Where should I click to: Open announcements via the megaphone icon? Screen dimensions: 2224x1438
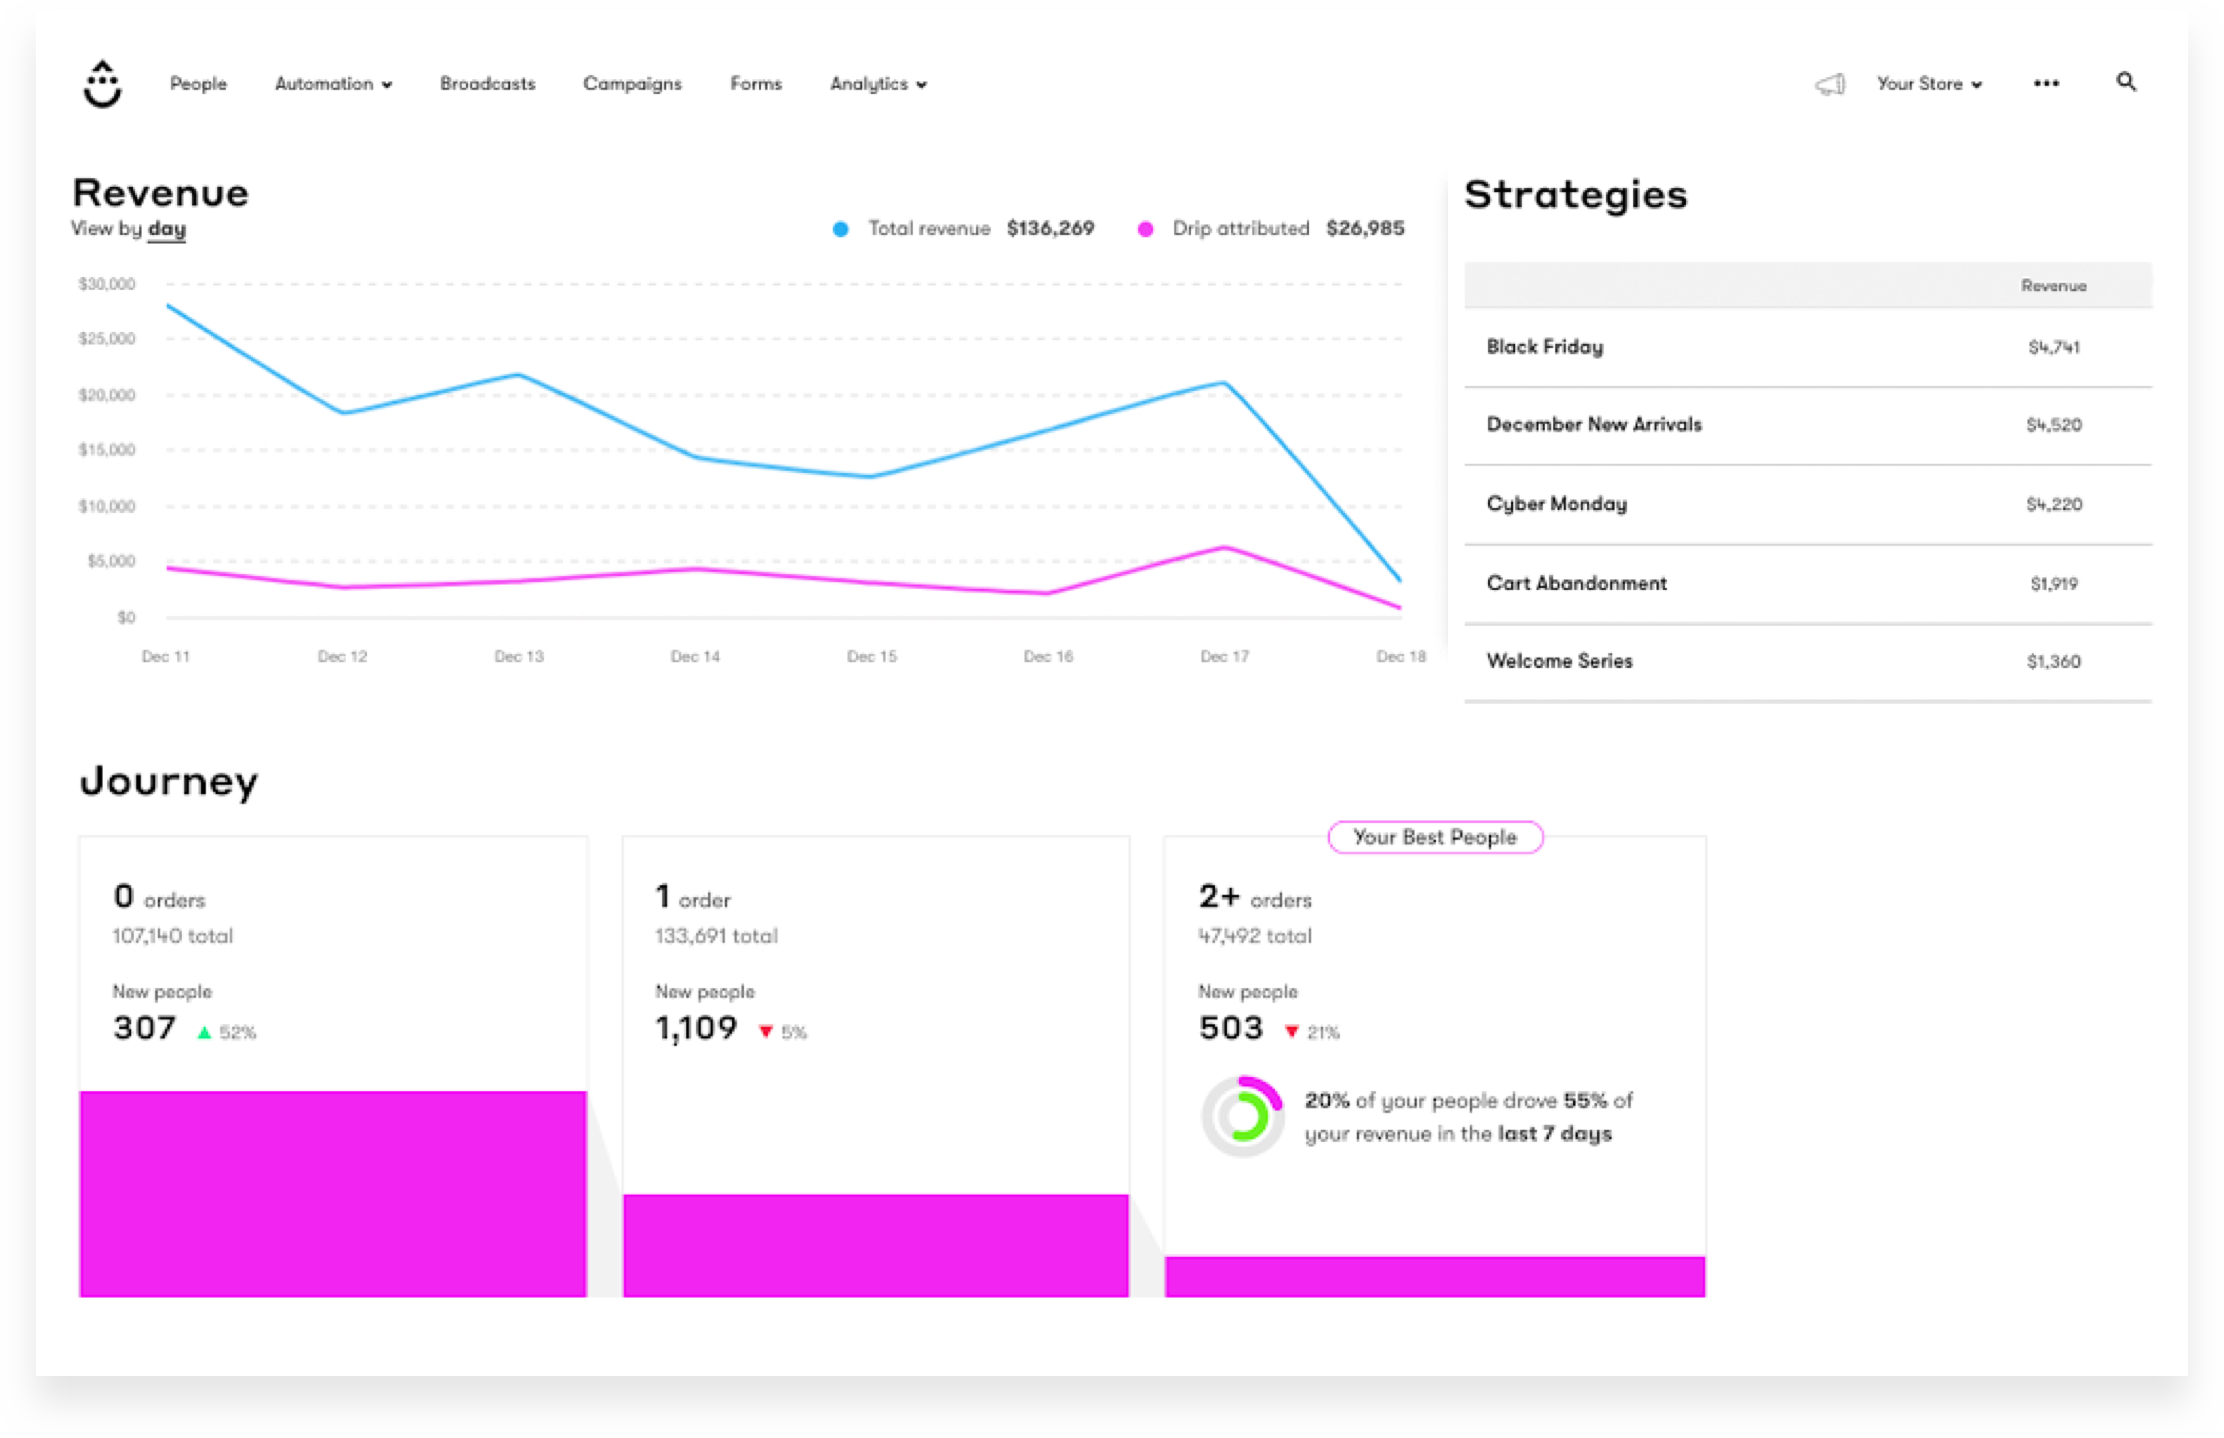coord(1830,84)
